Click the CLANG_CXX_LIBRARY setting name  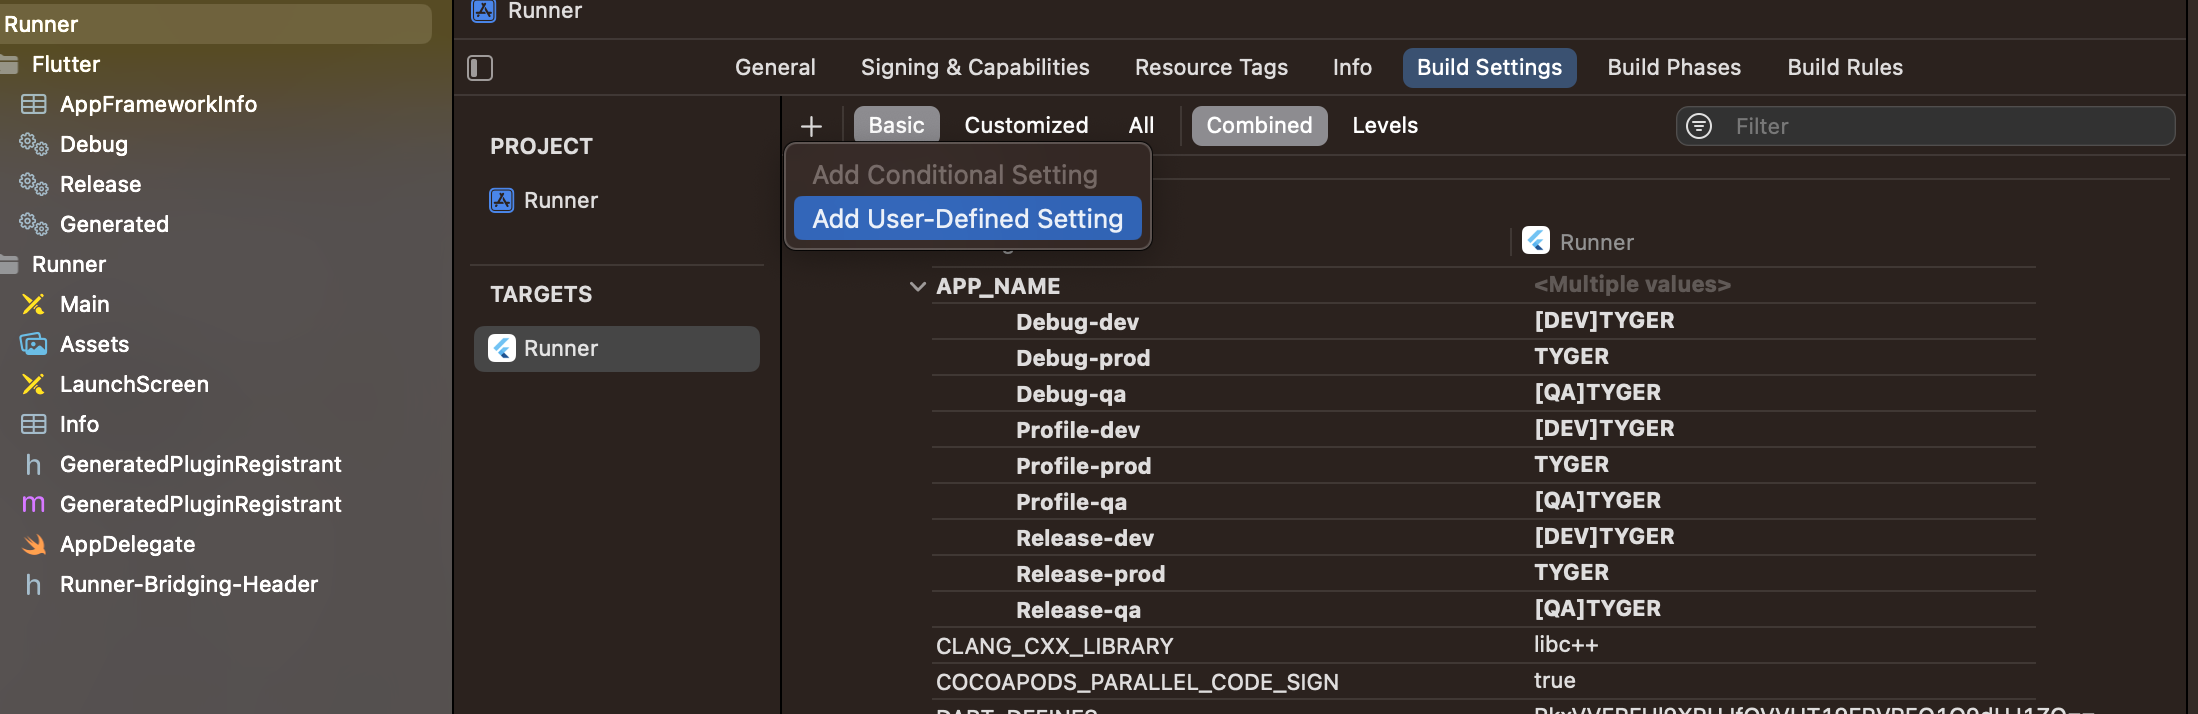[1054, 646]
